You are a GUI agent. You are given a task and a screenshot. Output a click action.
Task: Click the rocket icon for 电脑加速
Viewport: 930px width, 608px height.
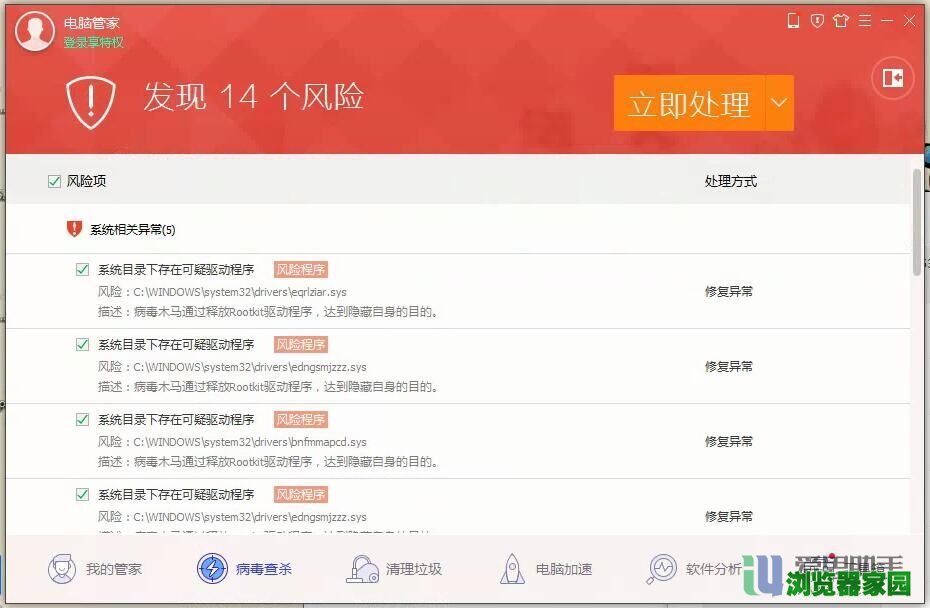point(512,569)
